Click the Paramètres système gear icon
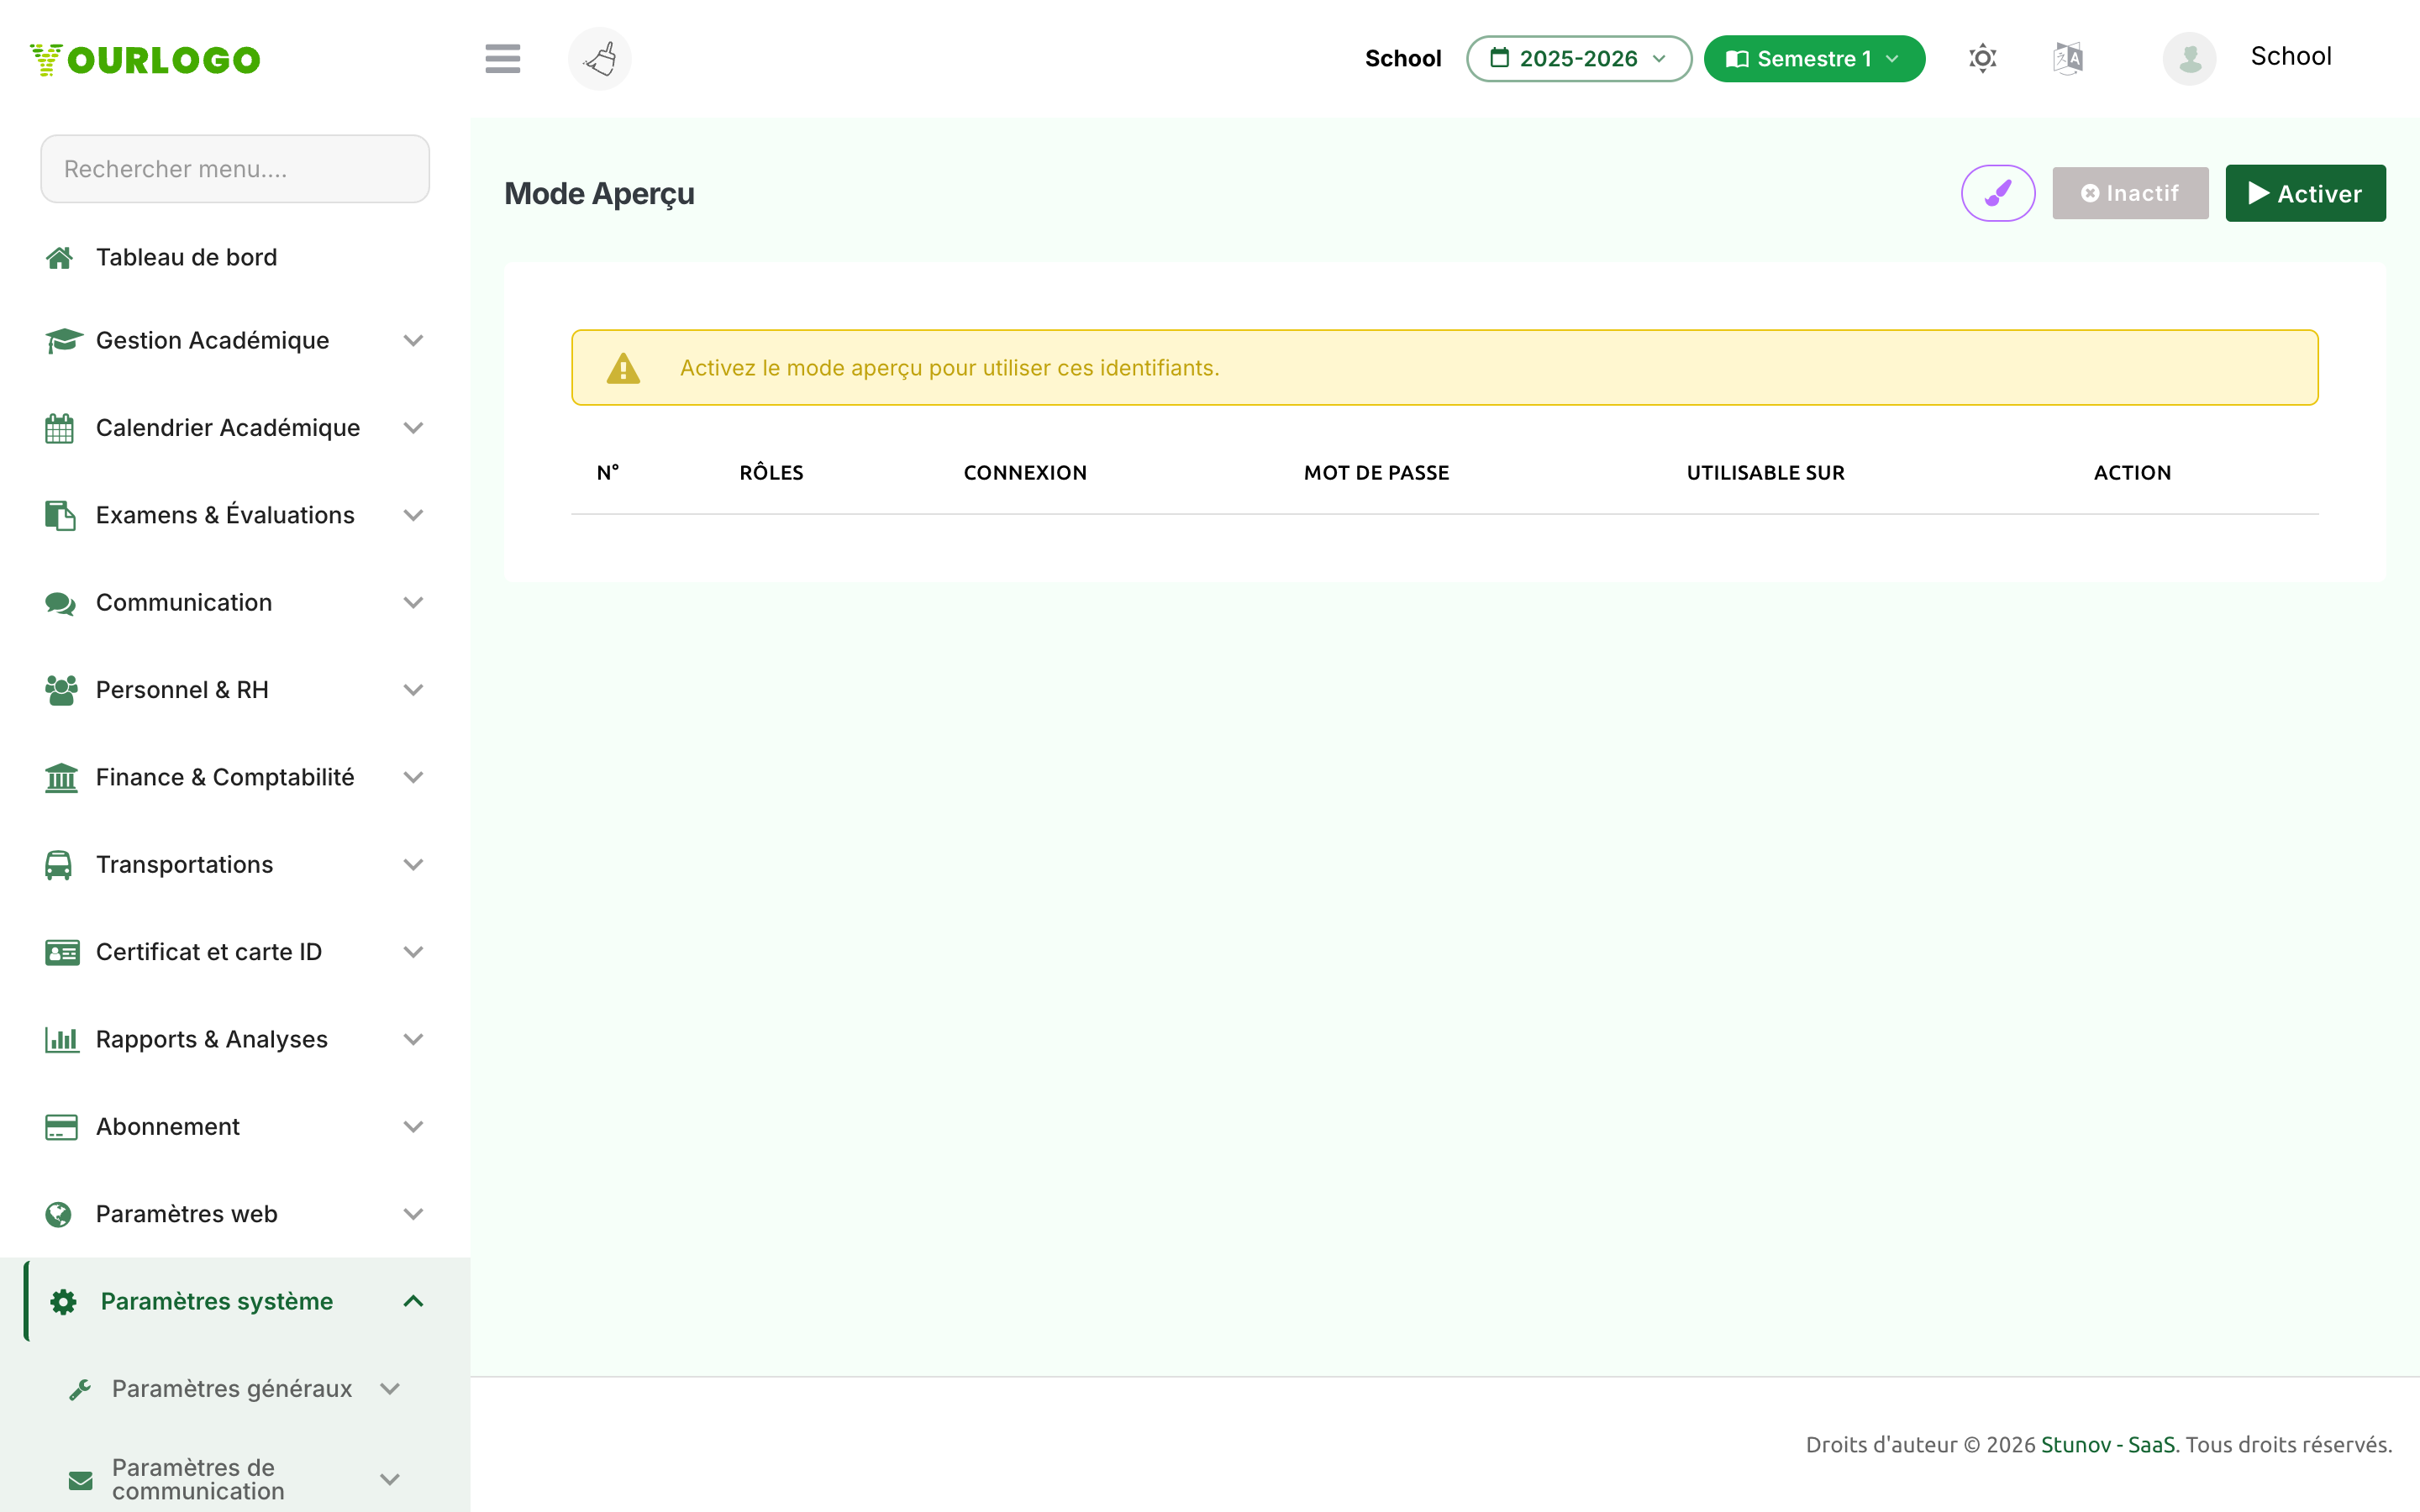The height and width of the screenshot is (1512, 2420). coord(64,1301)
